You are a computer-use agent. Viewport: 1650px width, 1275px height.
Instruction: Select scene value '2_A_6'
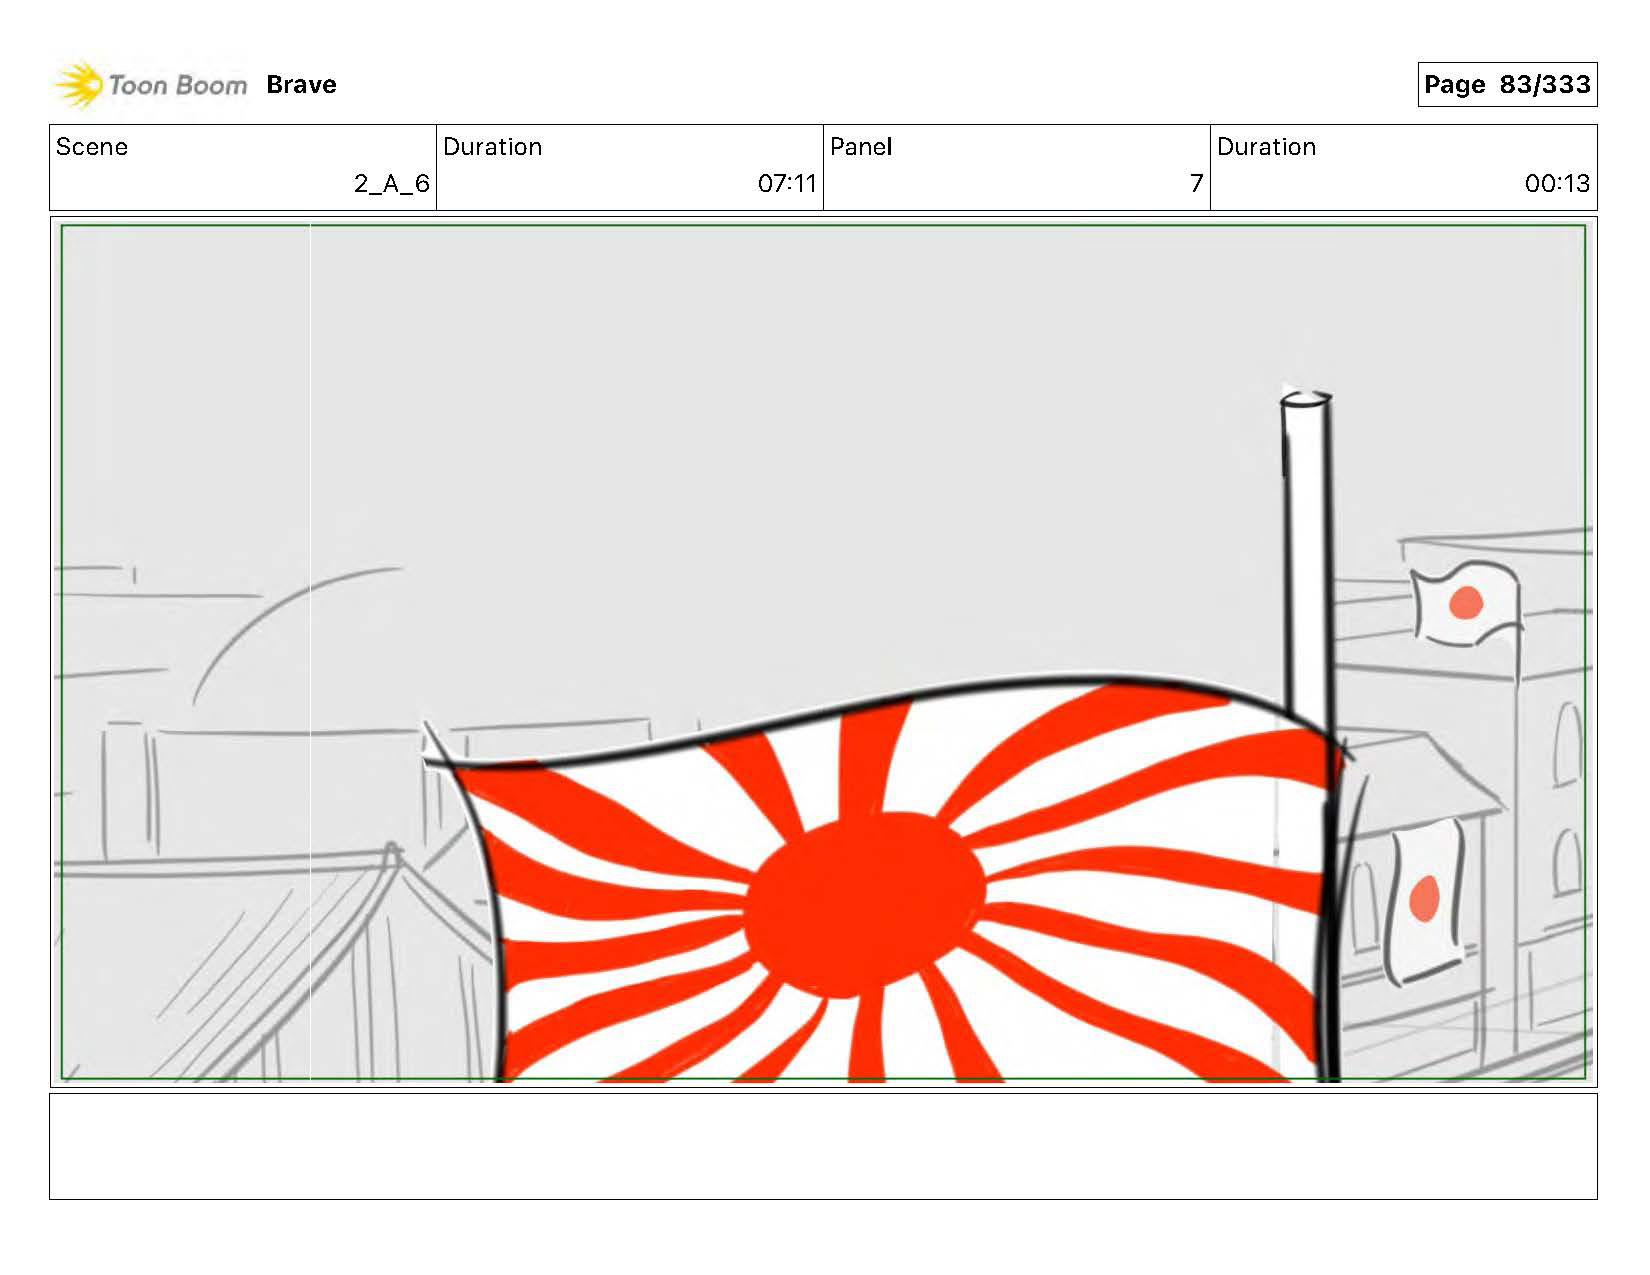(392, 184)
